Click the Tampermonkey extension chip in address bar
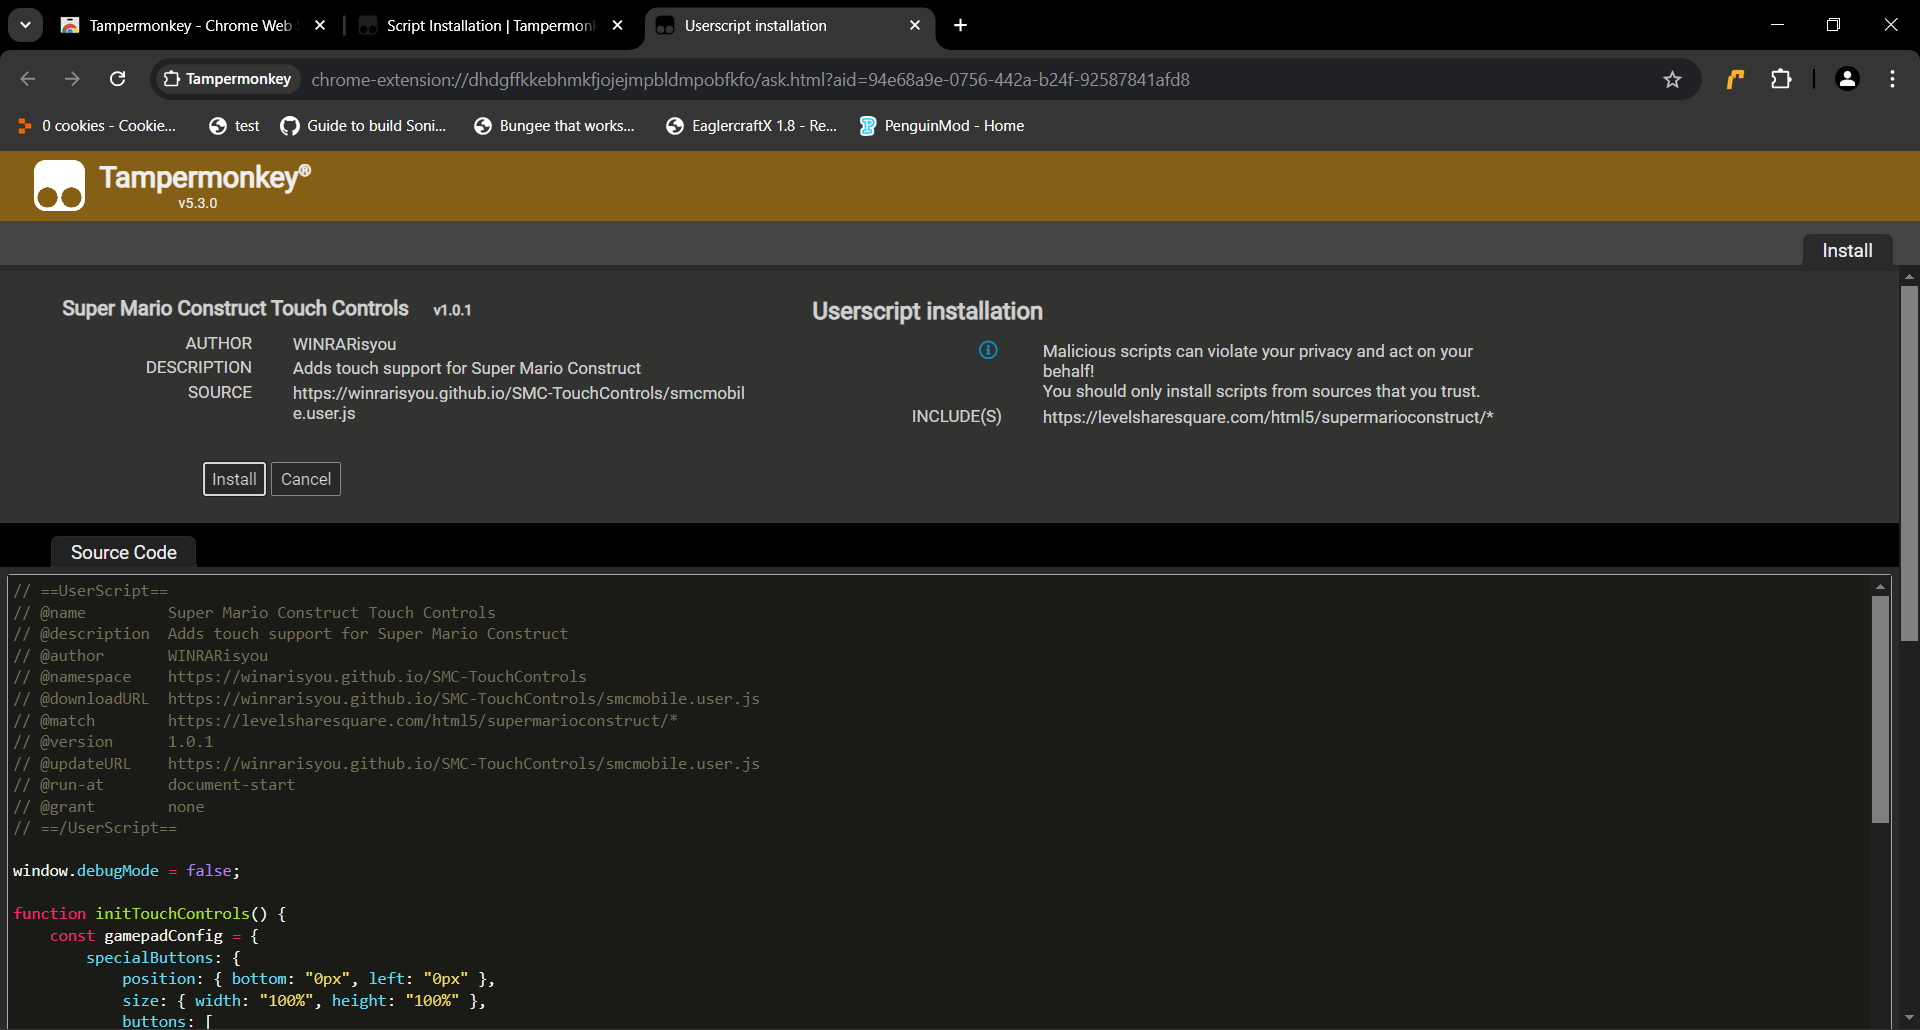Viewport: 1920px width, 1030px height. pos(228,79)
